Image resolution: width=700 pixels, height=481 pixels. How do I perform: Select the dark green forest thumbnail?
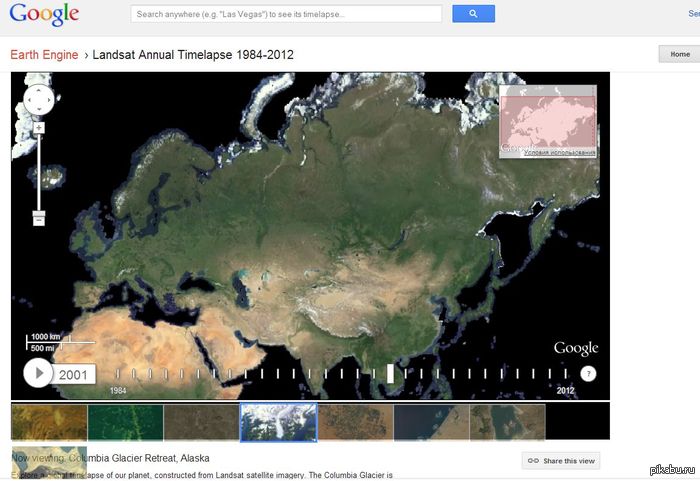tap(125, 422)
